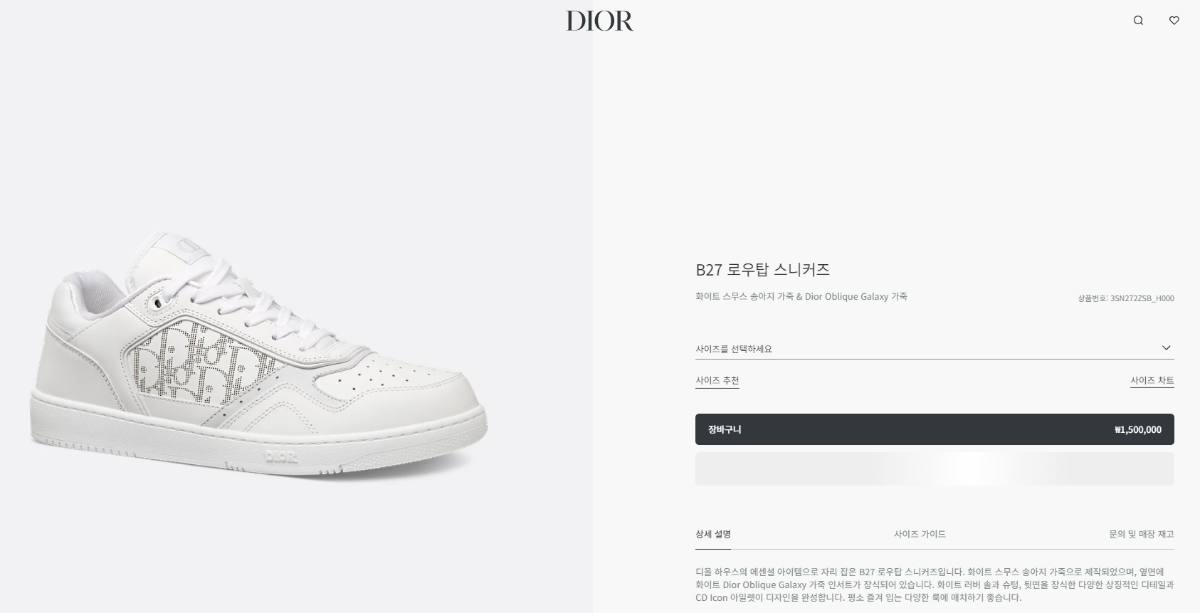
Task: Open the 사이즈 차트 link
Action: click(x=1152, y=381)
